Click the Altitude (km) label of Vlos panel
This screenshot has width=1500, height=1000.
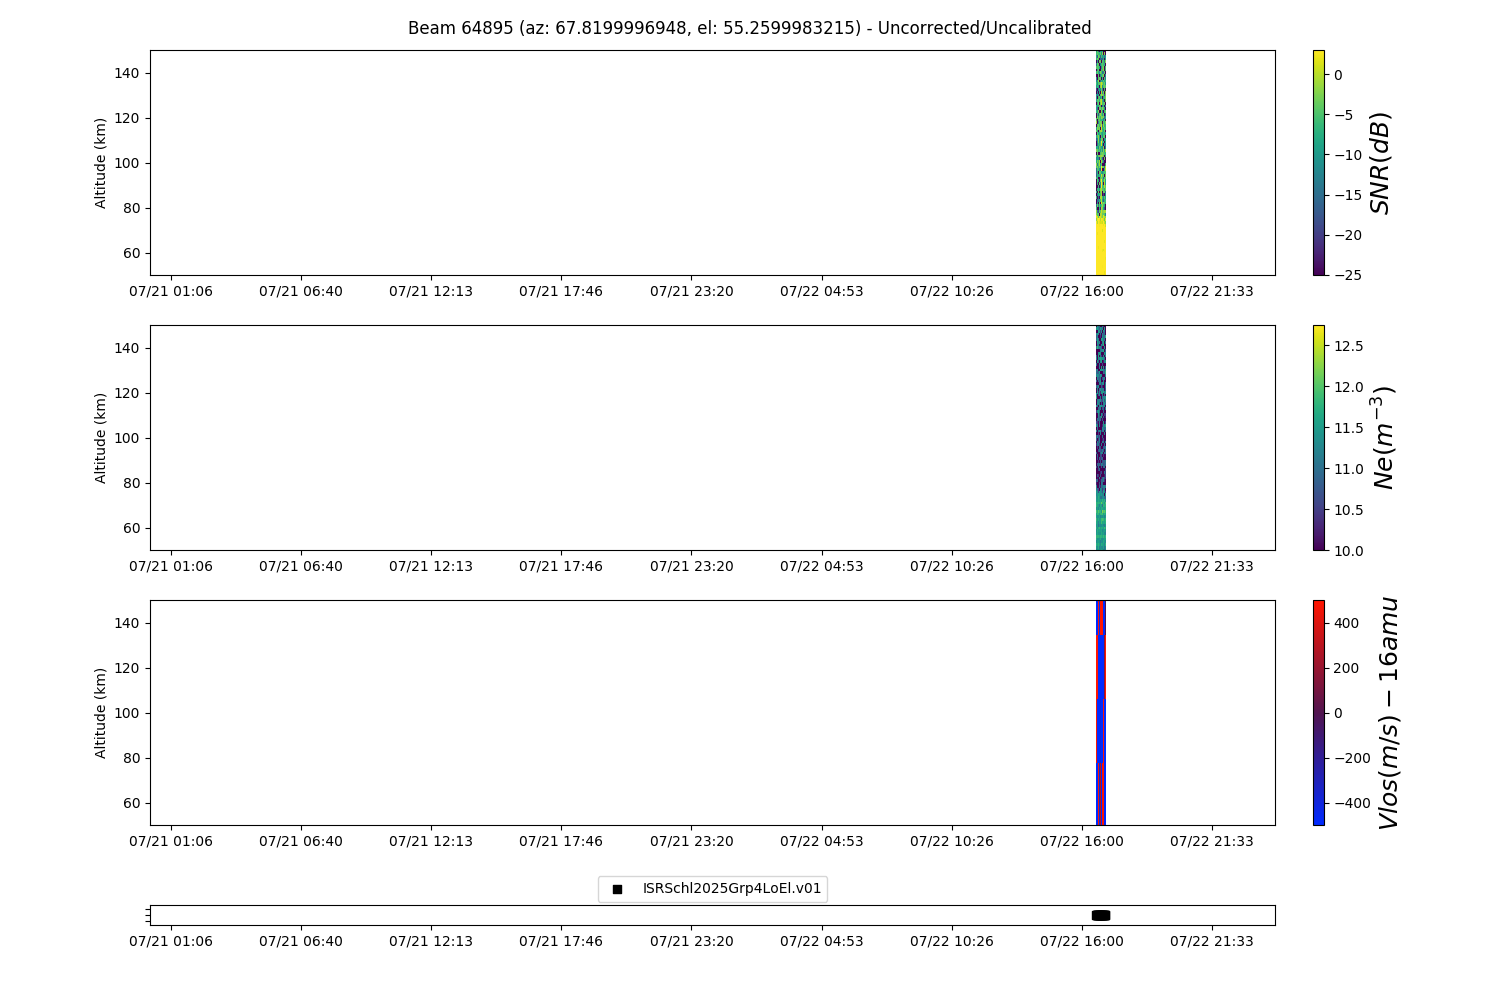(x=101, y=713)
